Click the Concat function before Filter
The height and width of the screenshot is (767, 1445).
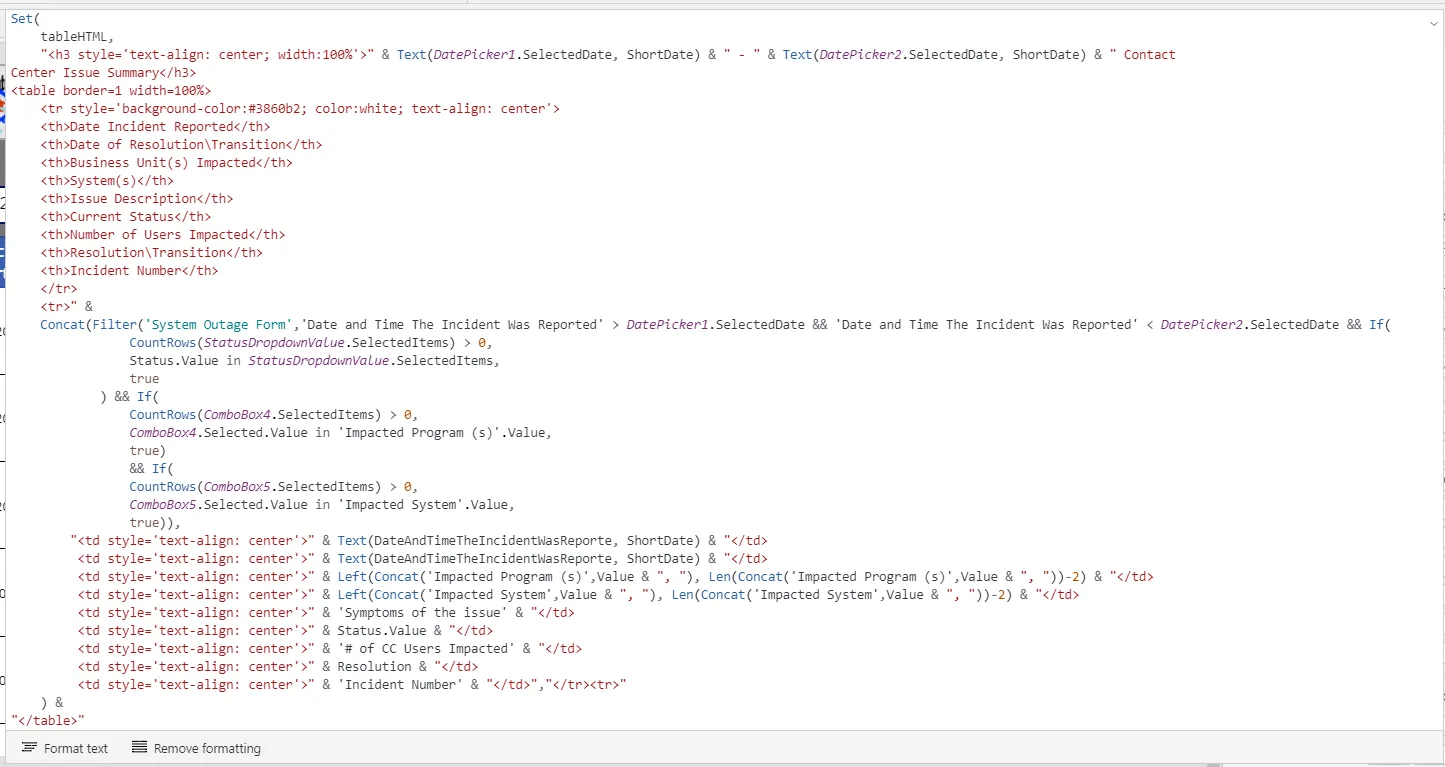pyautogui.click(x=63, y=324)
